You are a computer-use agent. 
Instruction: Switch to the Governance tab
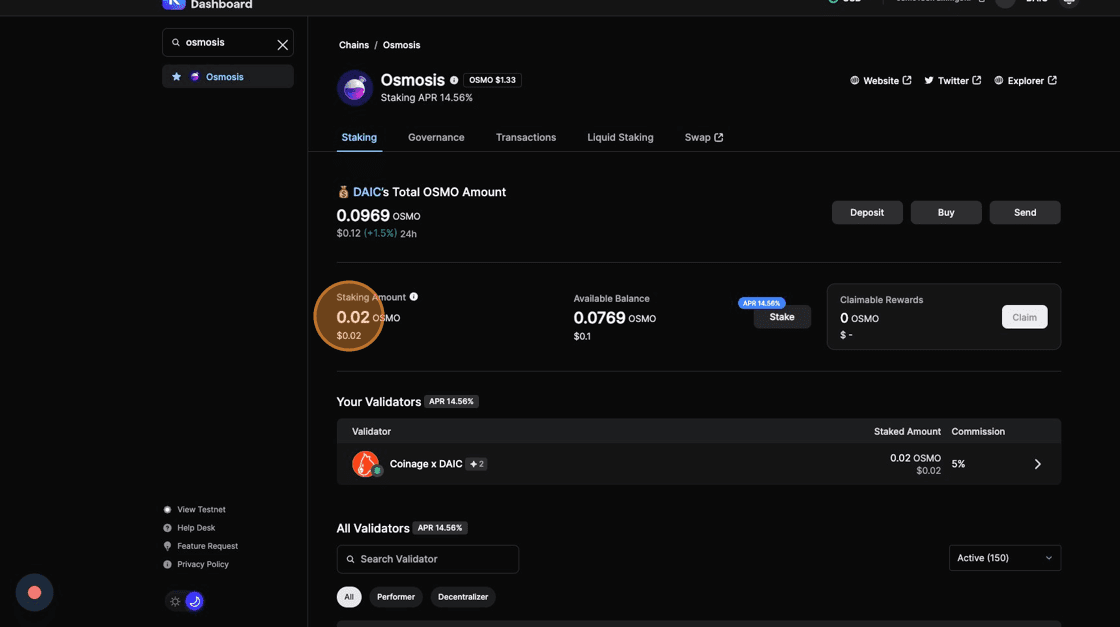pyautogui.click(x=436, y=137)
